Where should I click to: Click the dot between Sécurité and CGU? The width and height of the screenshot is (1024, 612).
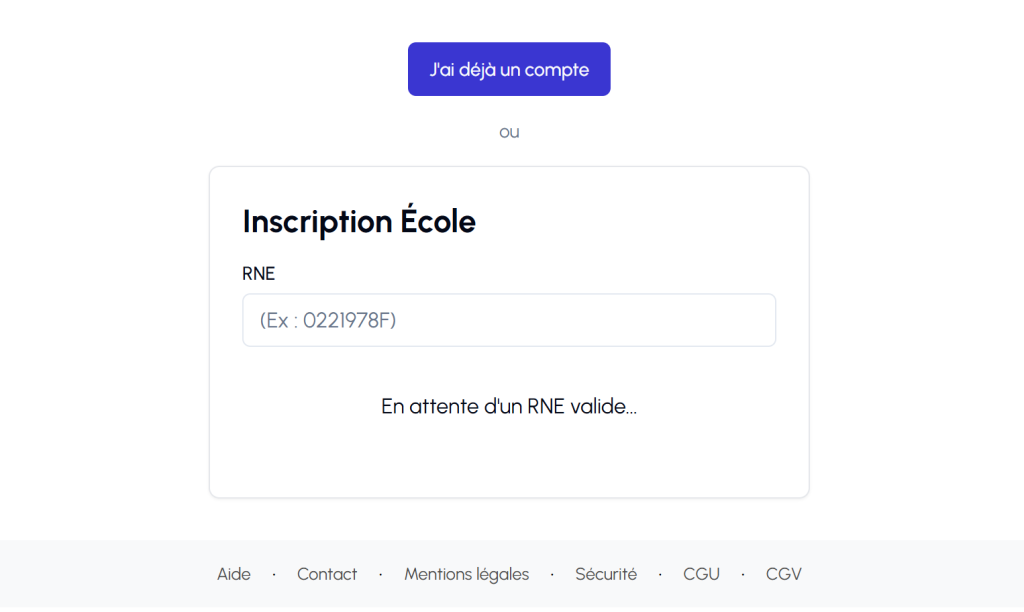[x=660, y=574]
